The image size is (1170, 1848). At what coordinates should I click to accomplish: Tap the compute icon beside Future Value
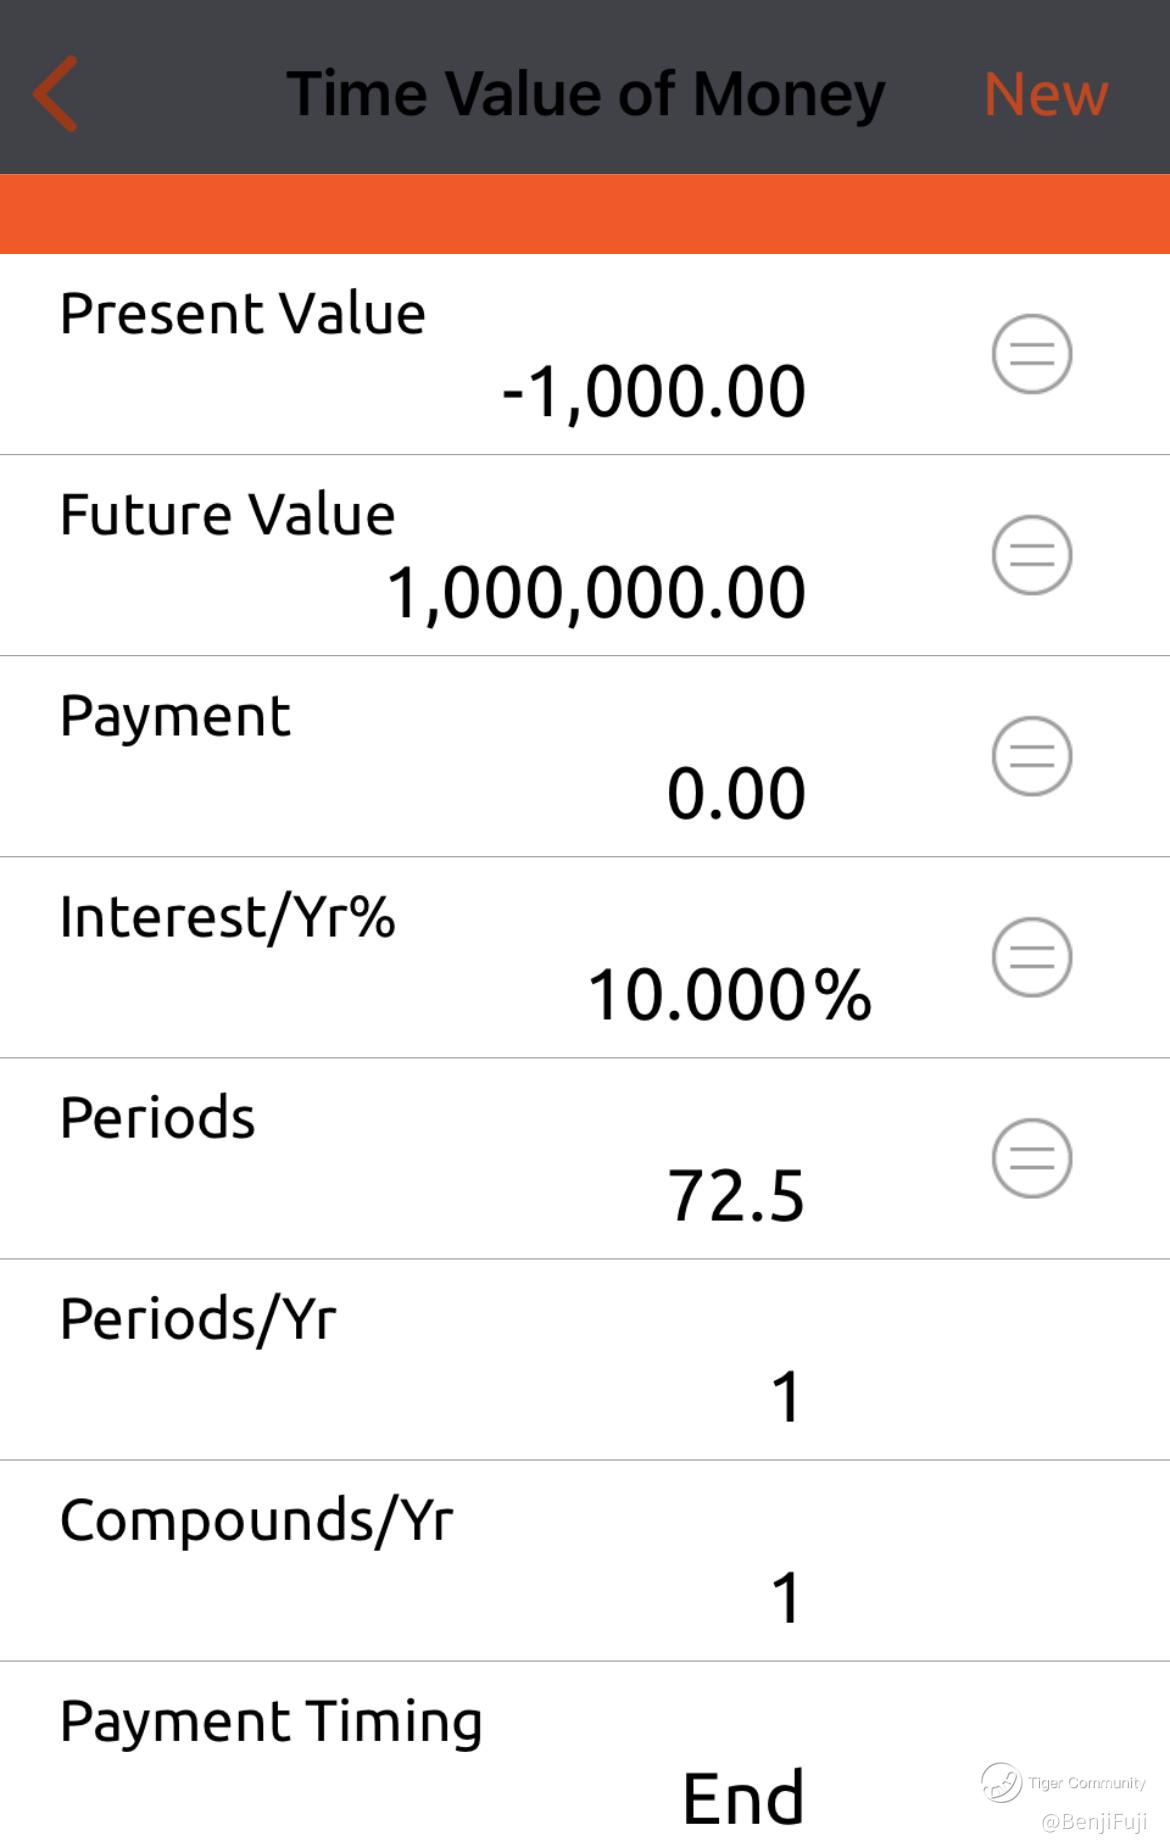coord(1032,555)
